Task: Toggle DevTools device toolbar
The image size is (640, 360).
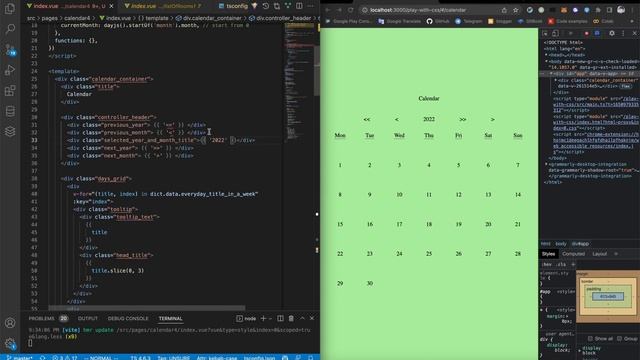Action: (x=556, y=33)
